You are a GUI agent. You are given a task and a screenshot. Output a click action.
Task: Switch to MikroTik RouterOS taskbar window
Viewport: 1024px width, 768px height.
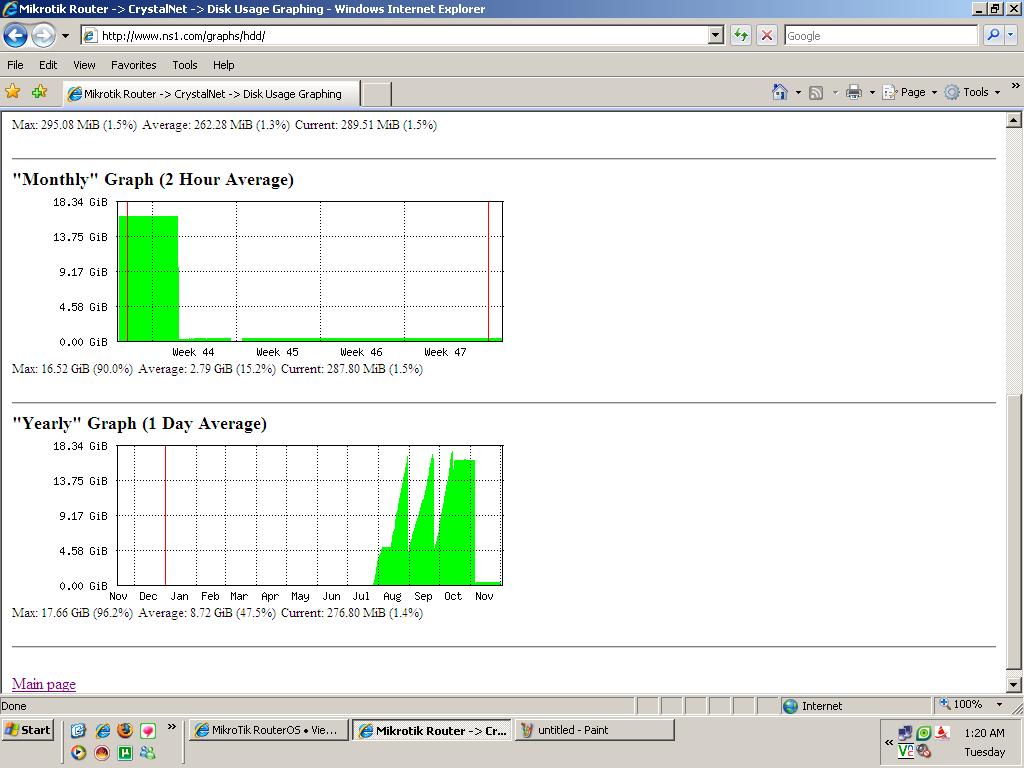pyautogui.click(x=268, y=730)
